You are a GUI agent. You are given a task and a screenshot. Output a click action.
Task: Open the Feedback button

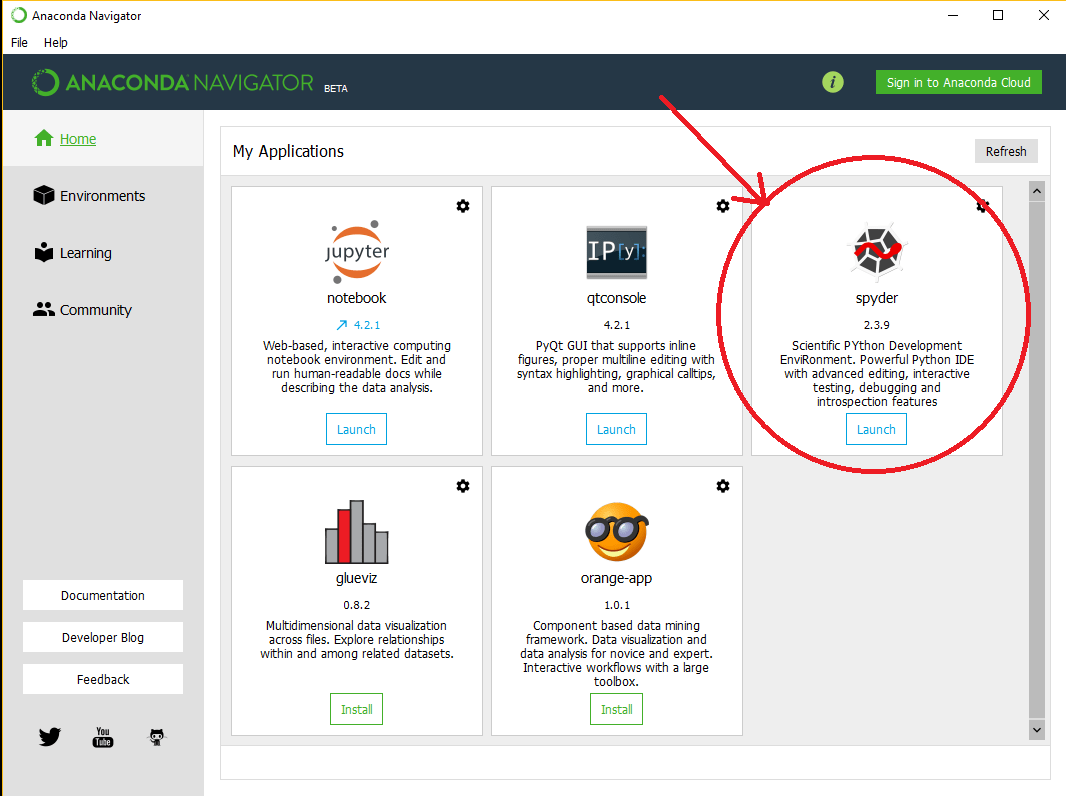[x=103, y=679]
